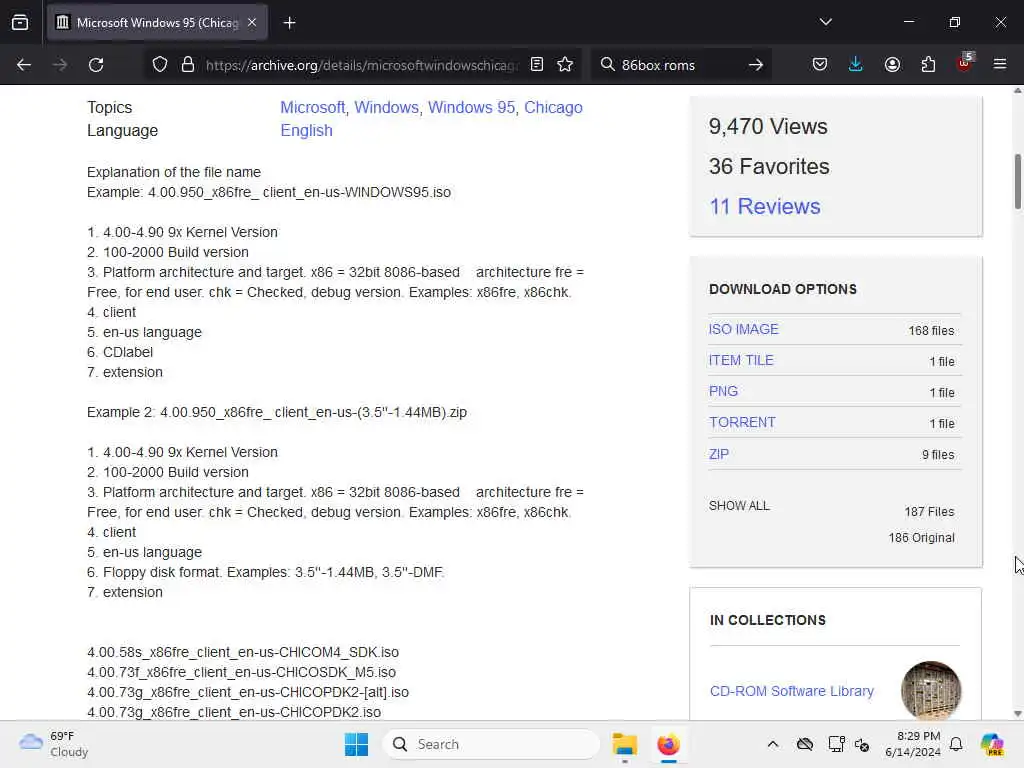Screen dimensions: 1024x768
Task: Go forward to the next page
Action: (x=60, y=65)
